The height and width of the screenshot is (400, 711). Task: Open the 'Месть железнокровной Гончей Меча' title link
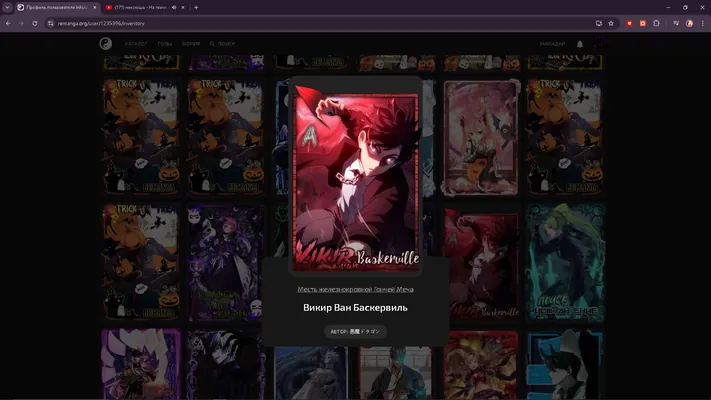[355, 289]
